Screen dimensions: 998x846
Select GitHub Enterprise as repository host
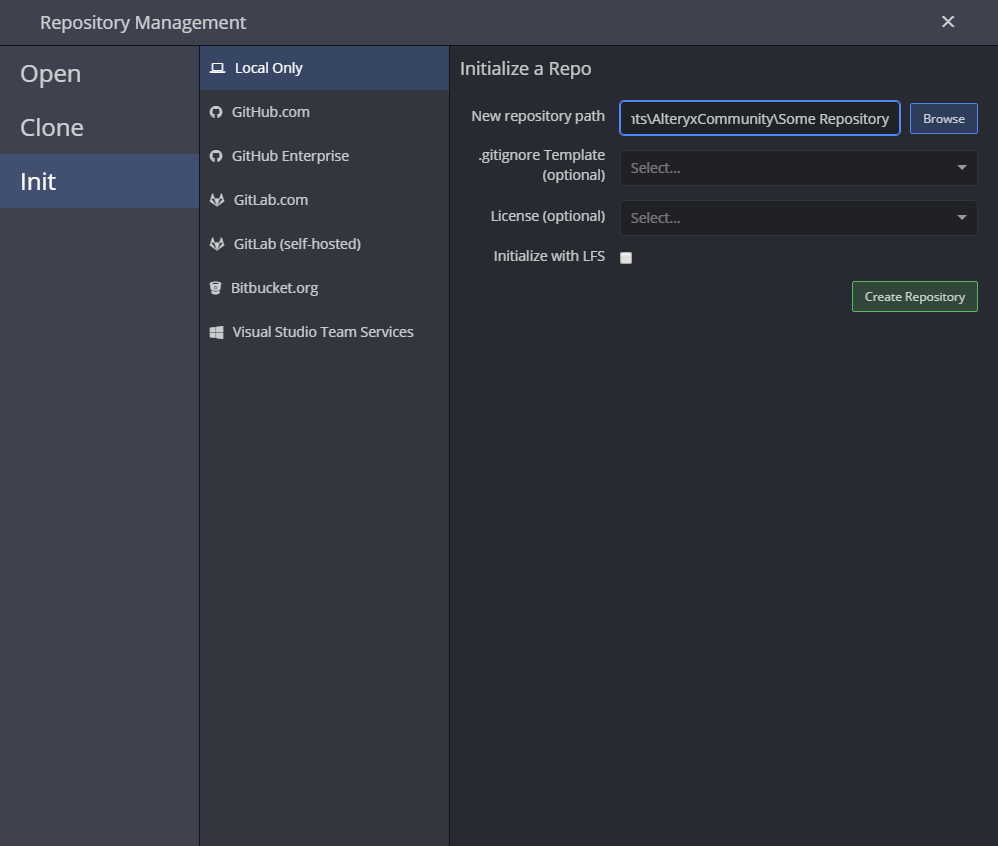click(x=290, y=156)
